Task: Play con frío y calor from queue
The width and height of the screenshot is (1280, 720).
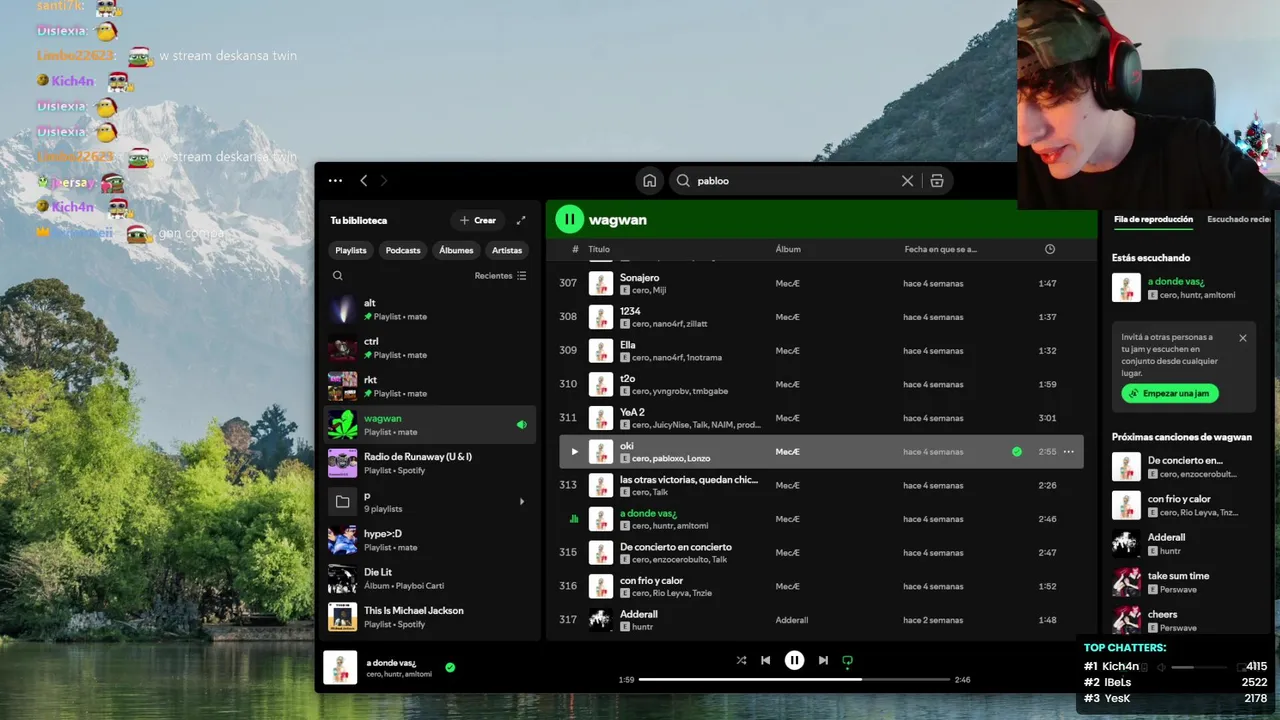Action: 1183,505
